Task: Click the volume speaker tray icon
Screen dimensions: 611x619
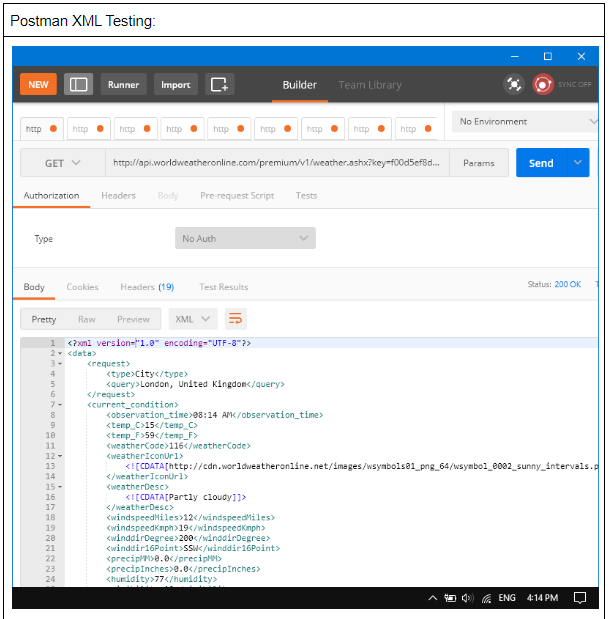Action: pos(468,598)
